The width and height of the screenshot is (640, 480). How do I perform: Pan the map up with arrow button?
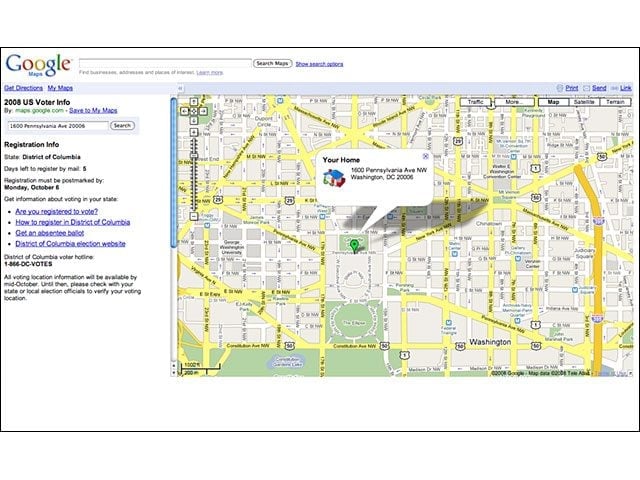click(x=194, y=102)
